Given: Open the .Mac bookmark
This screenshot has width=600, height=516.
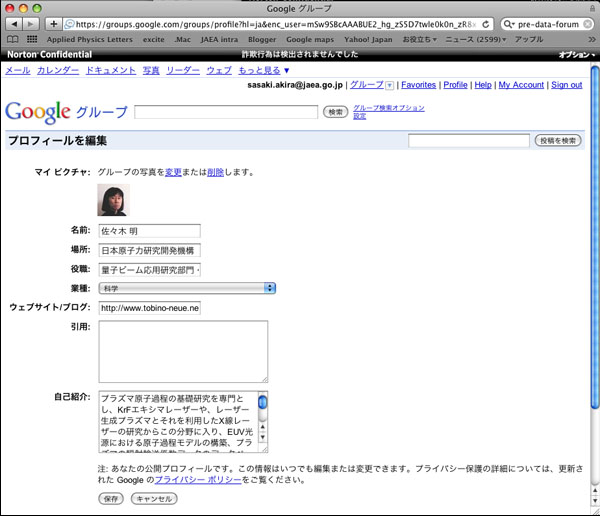Looking at the screenshot, I should point(183,39).
